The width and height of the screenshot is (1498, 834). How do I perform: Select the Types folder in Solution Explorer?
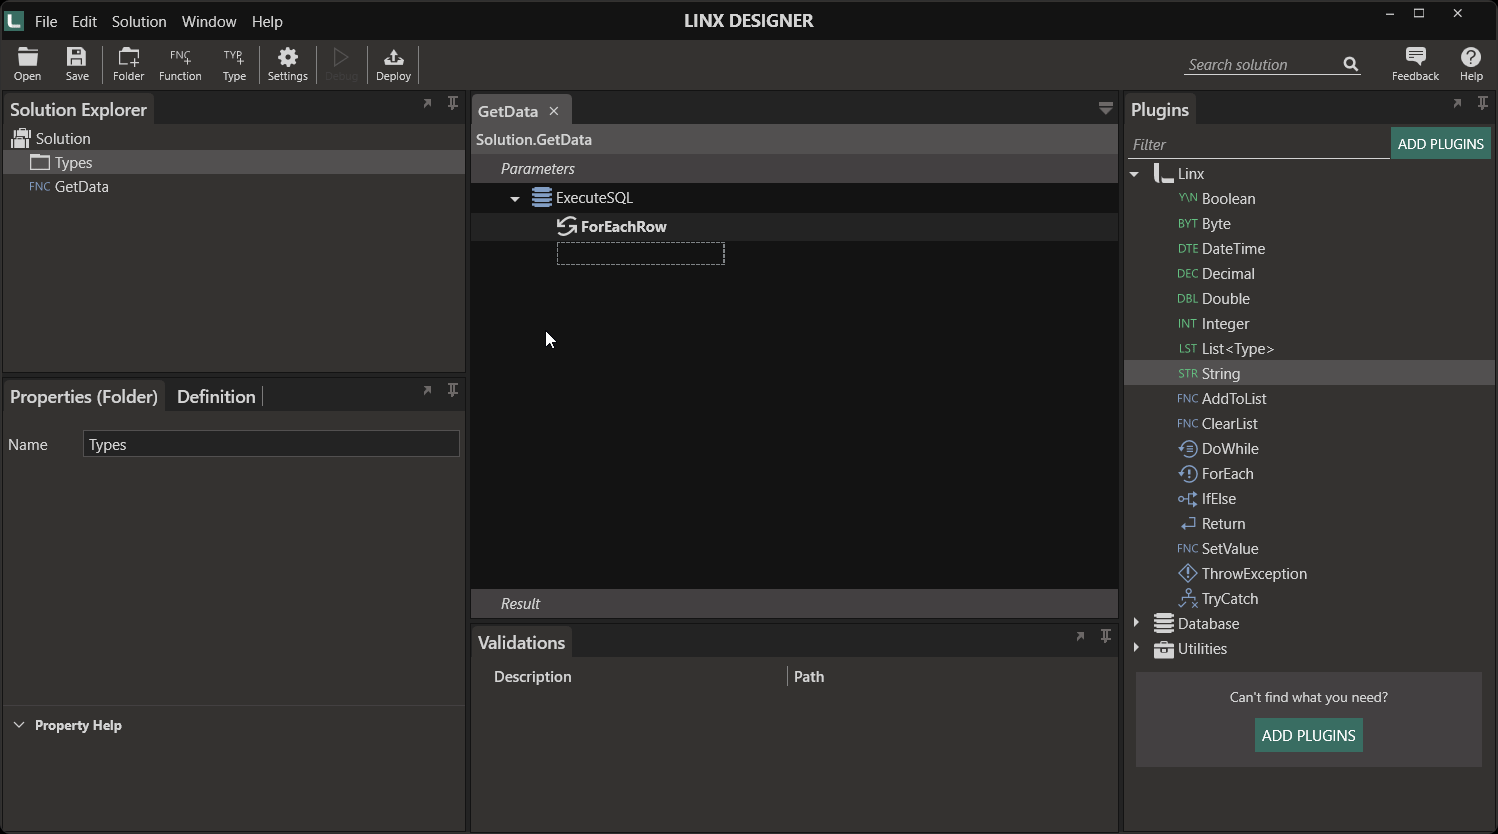pyautogui.click(x=234, y=162)
